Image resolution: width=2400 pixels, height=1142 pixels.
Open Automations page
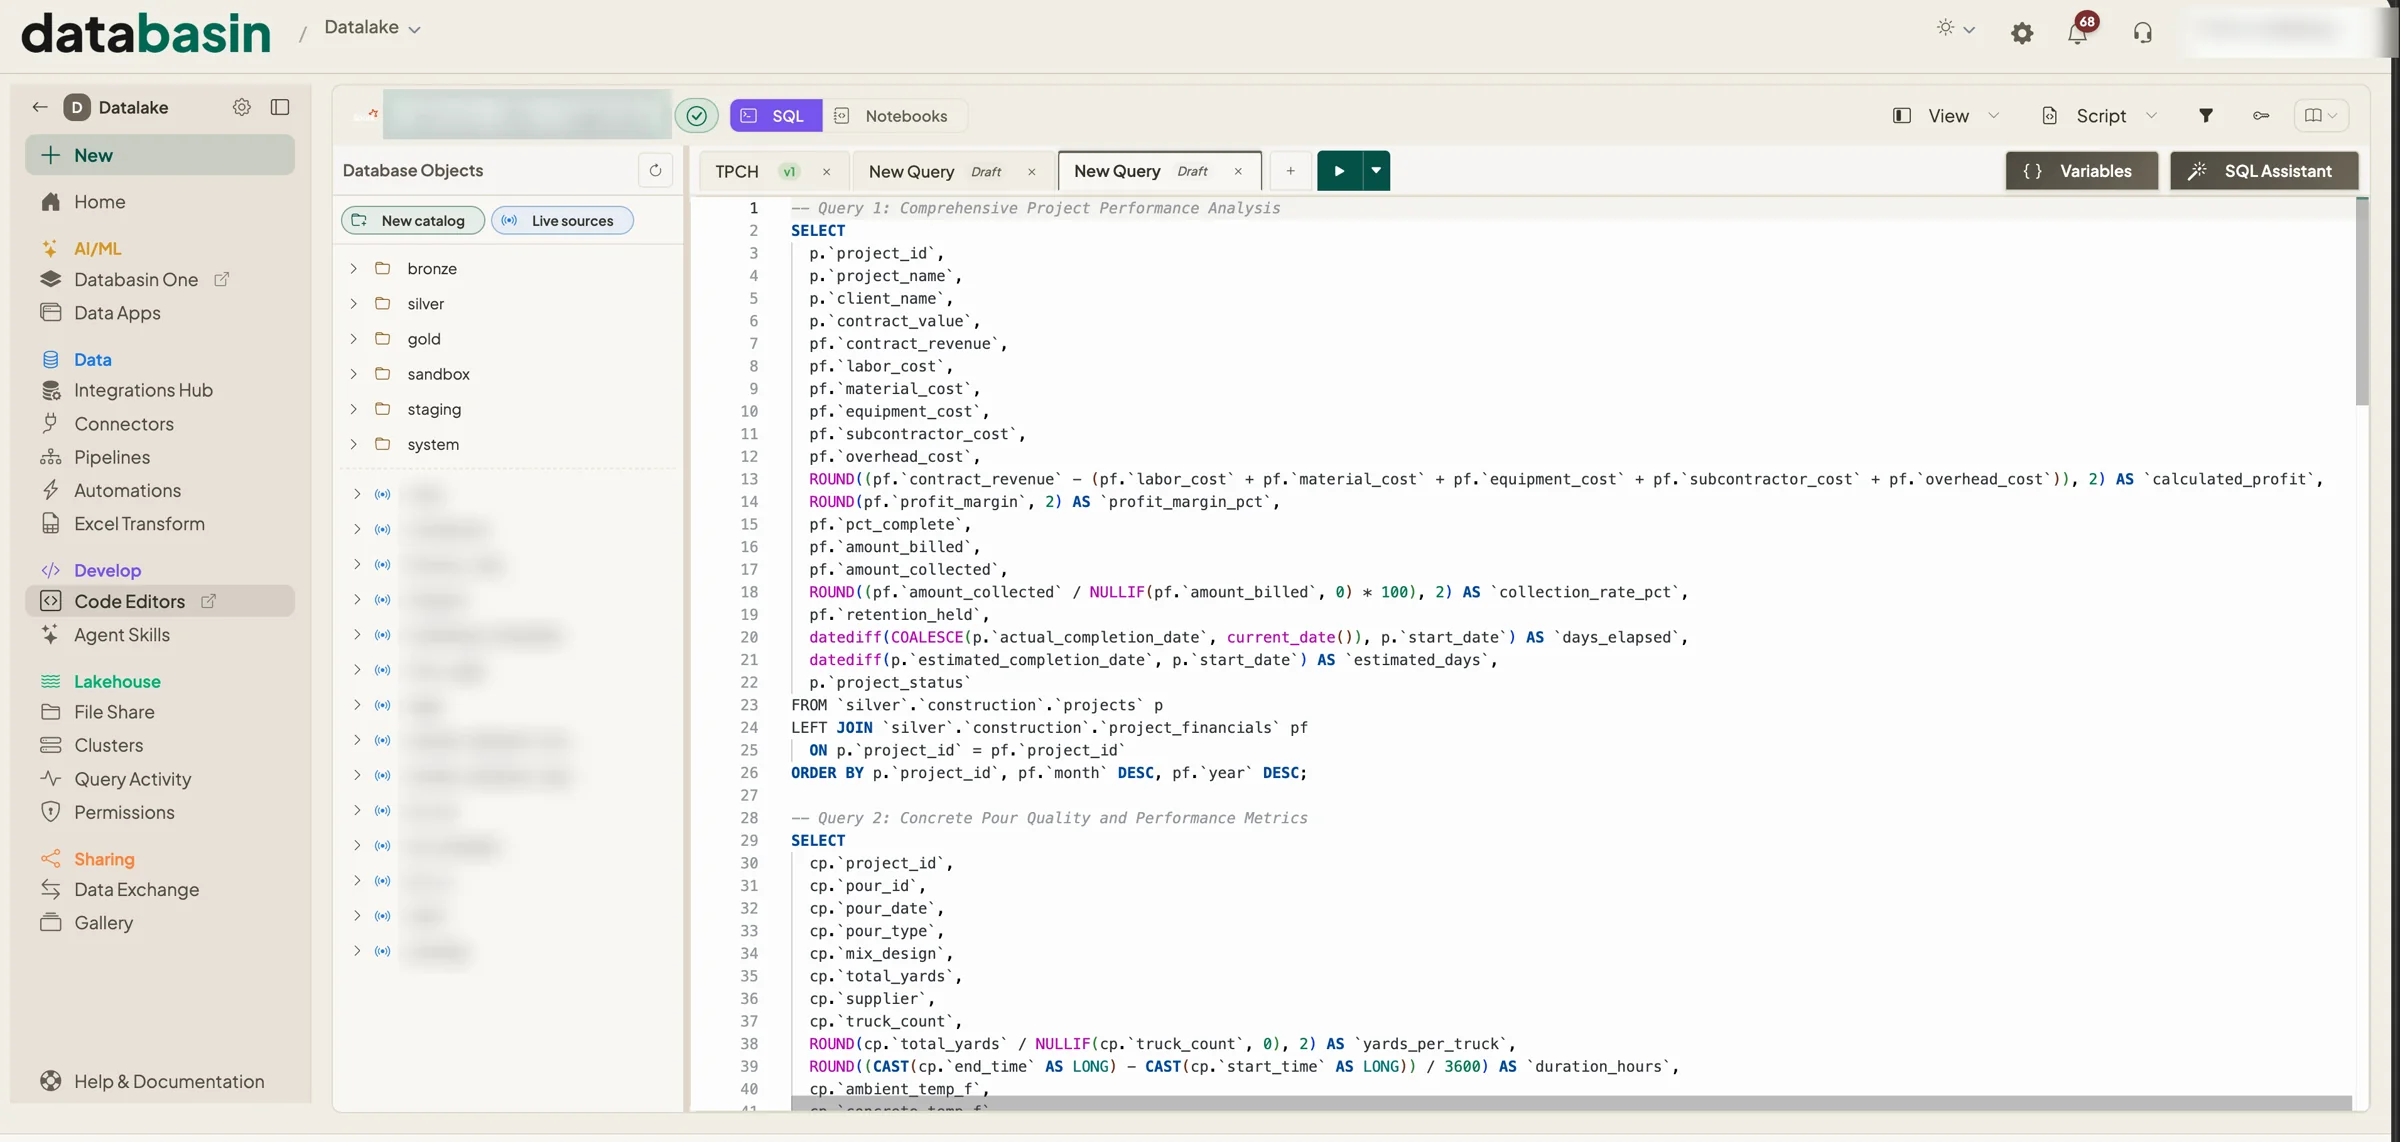[127, 490]
